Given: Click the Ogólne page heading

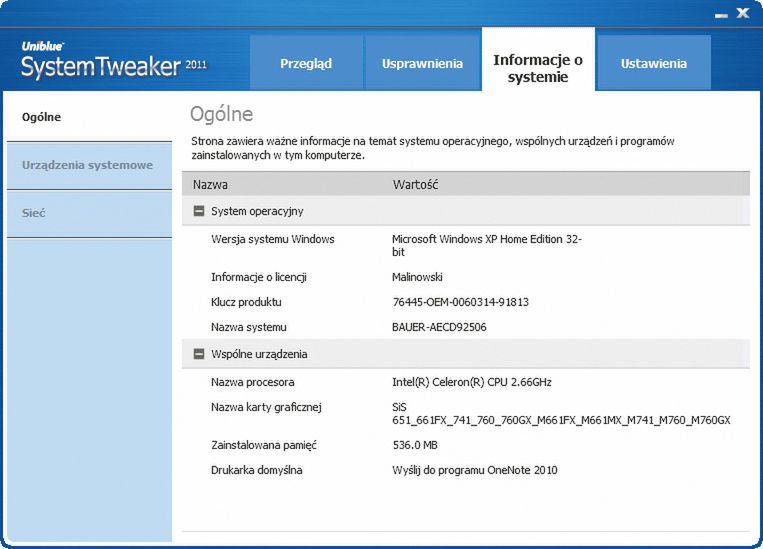Looking at the screenshot, I should tap(221, 114).
